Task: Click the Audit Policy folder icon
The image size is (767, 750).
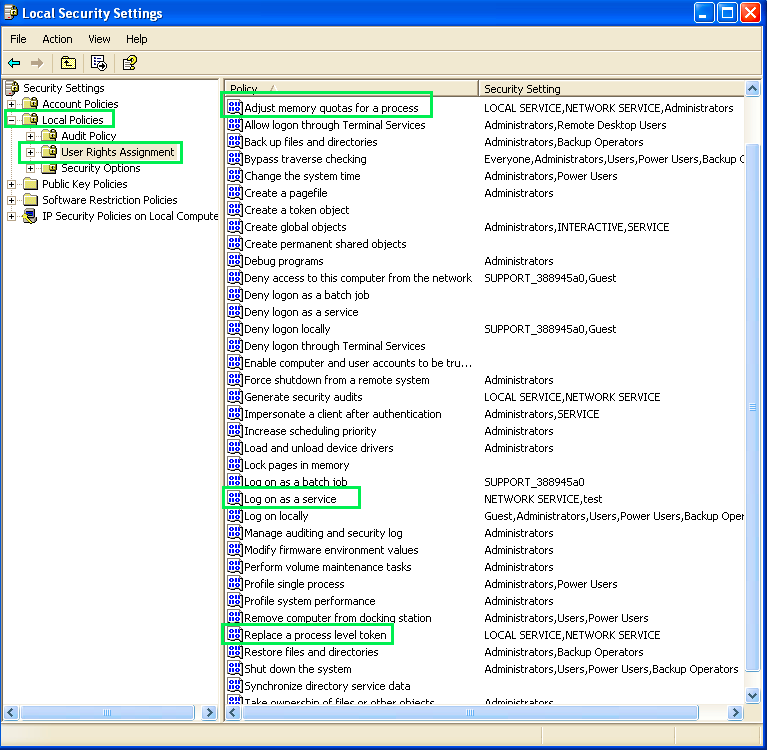Action: coord(49,136)
